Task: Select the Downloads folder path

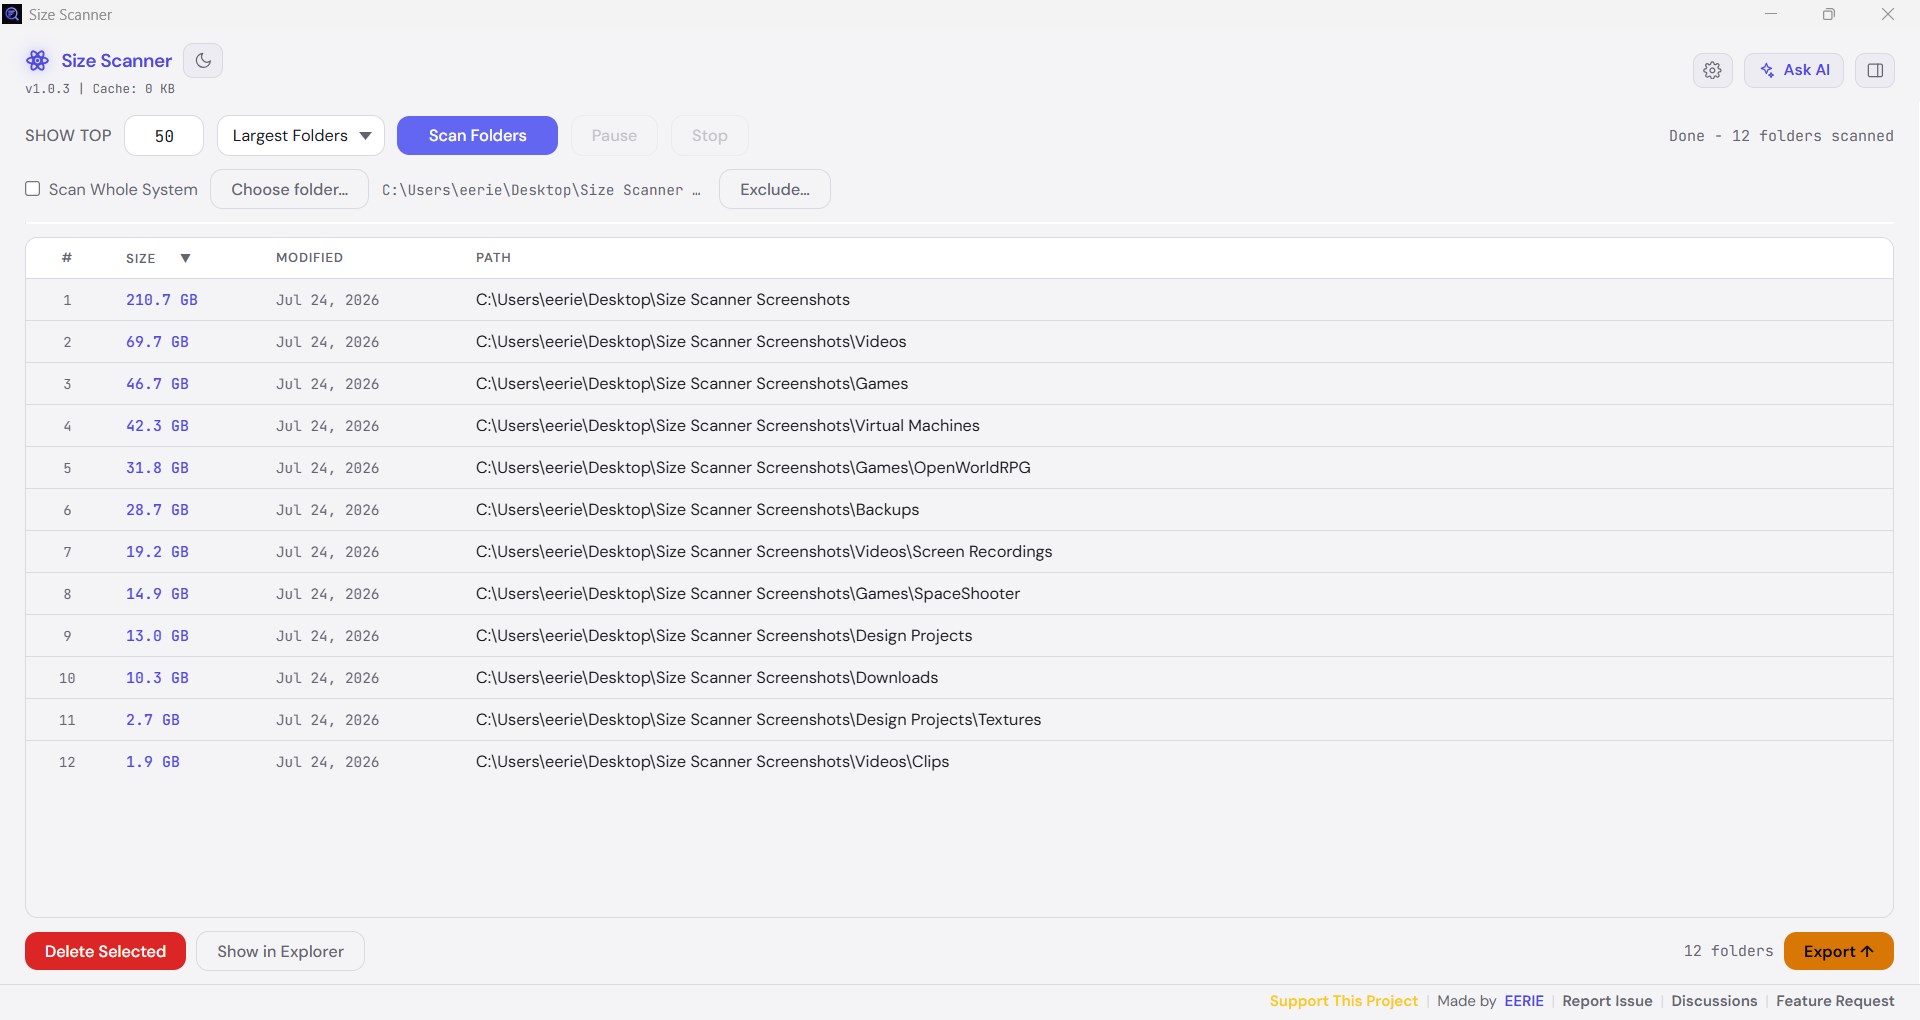Action: click(x=707, y=678)
